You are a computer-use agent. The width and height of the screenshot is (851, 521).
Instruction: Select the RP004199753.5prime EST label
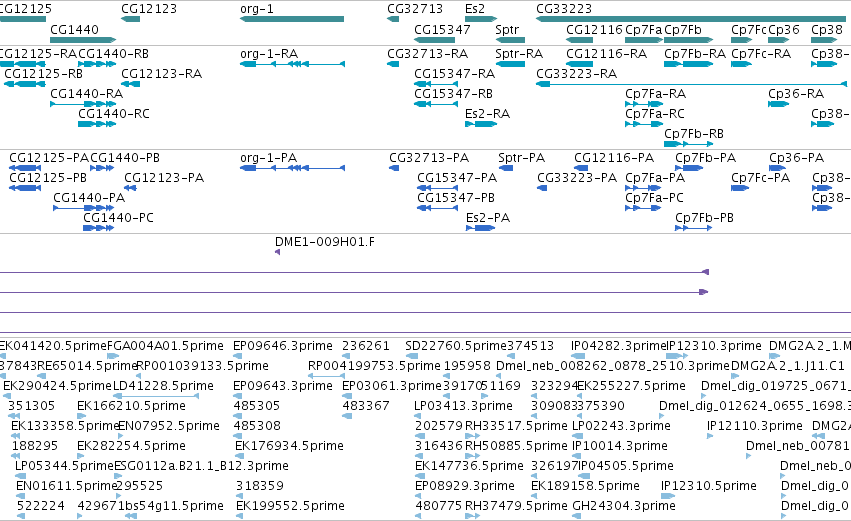[374, 366]
